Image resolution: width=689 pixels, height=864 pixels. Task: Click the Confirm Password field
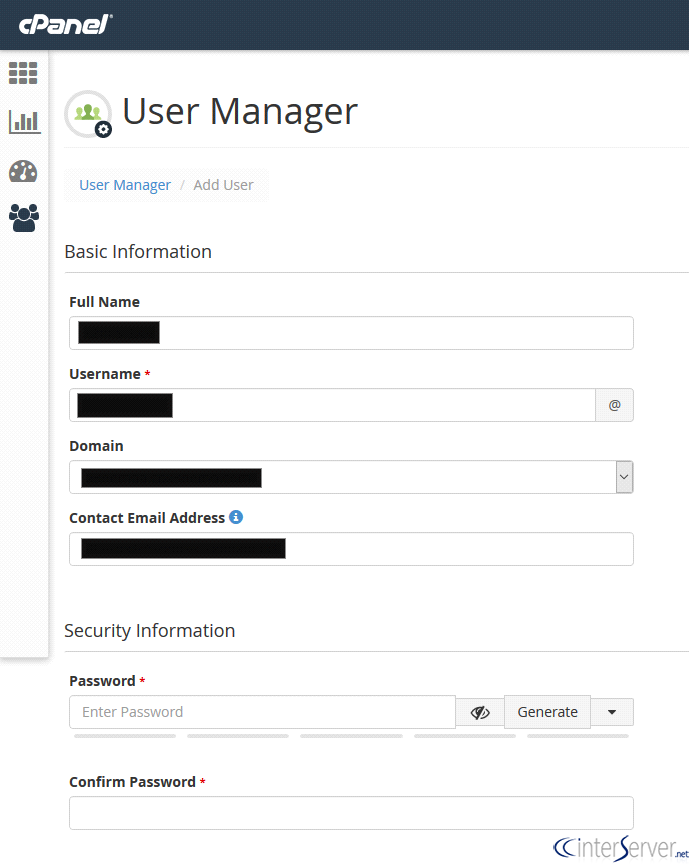click(351, 813)
